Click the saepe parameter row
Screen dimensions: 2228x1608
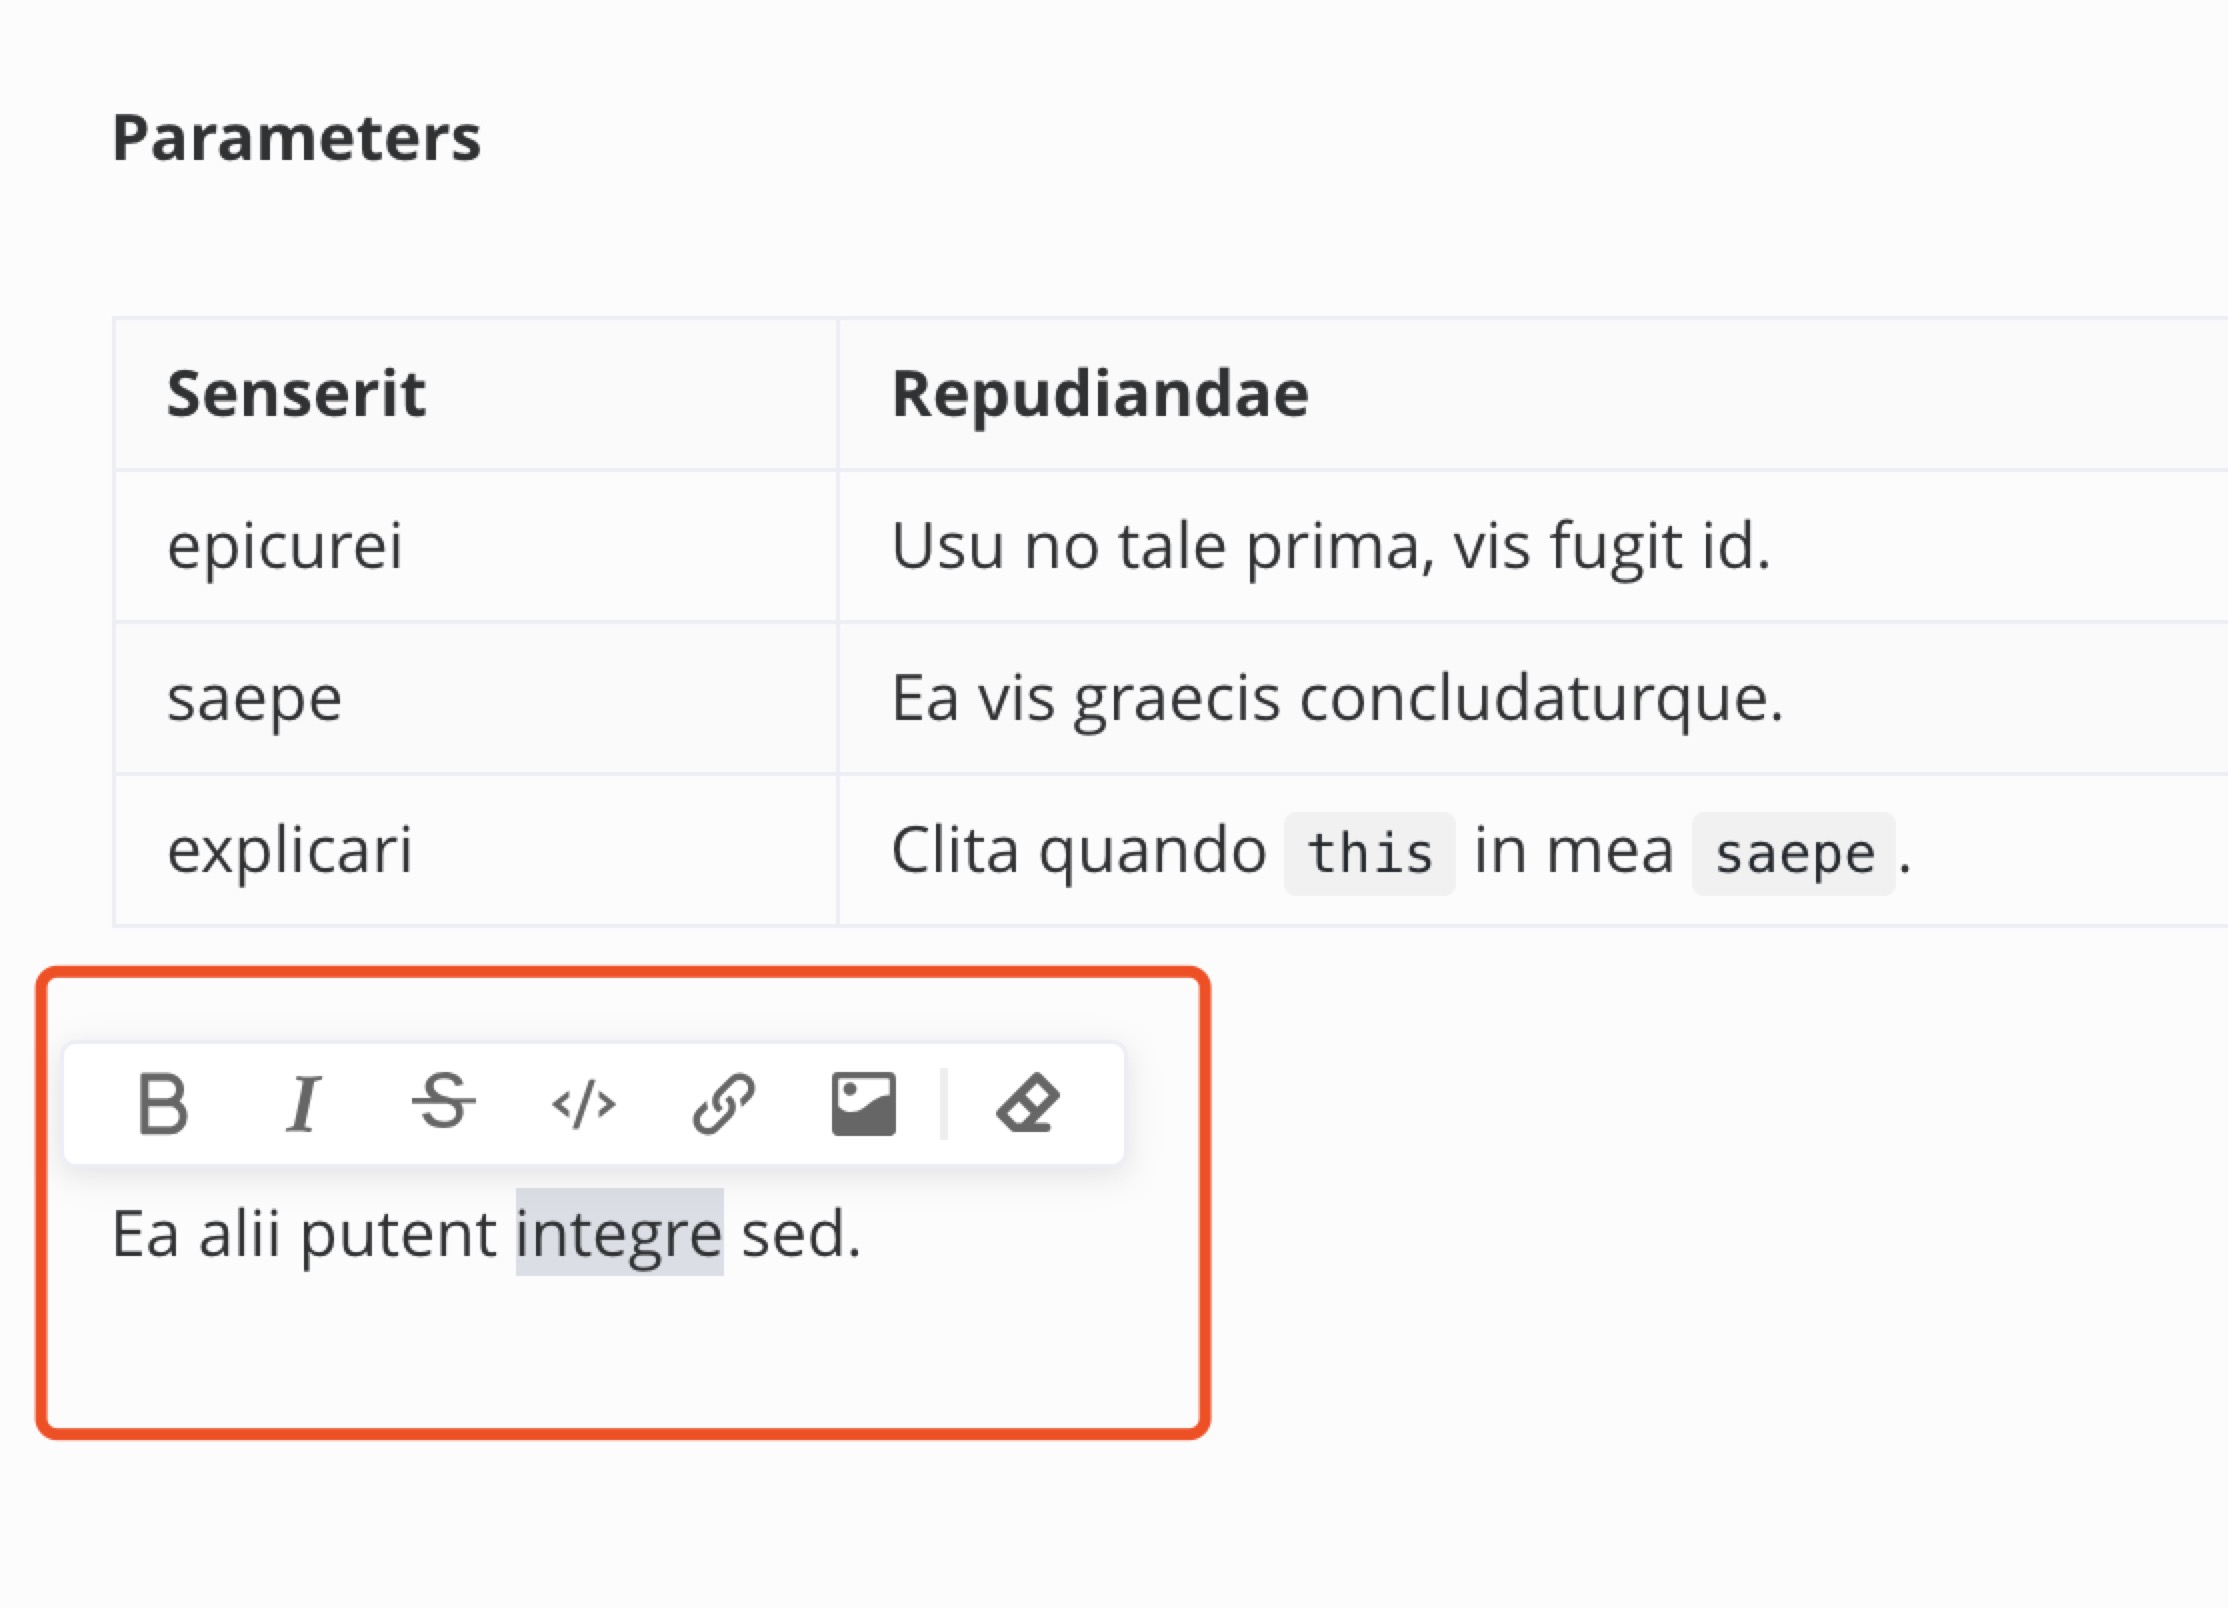(254, 698)
